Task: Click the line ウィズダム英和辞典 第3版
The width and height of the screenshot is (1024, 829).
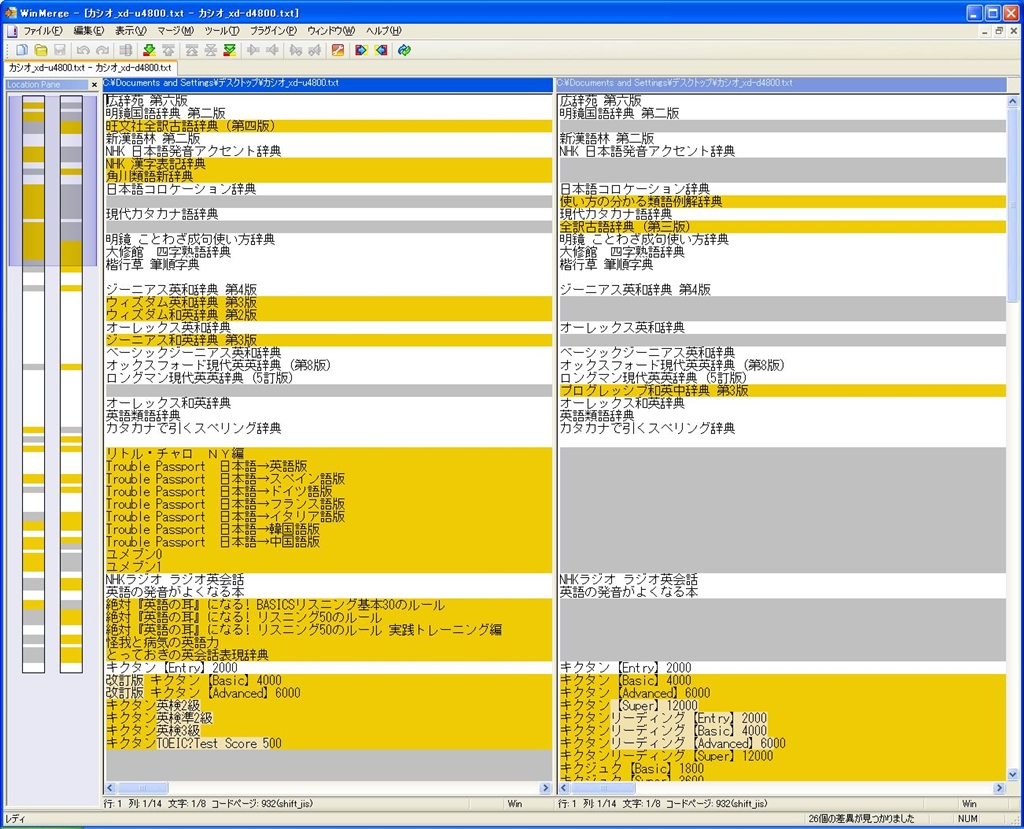Action: 328,302
